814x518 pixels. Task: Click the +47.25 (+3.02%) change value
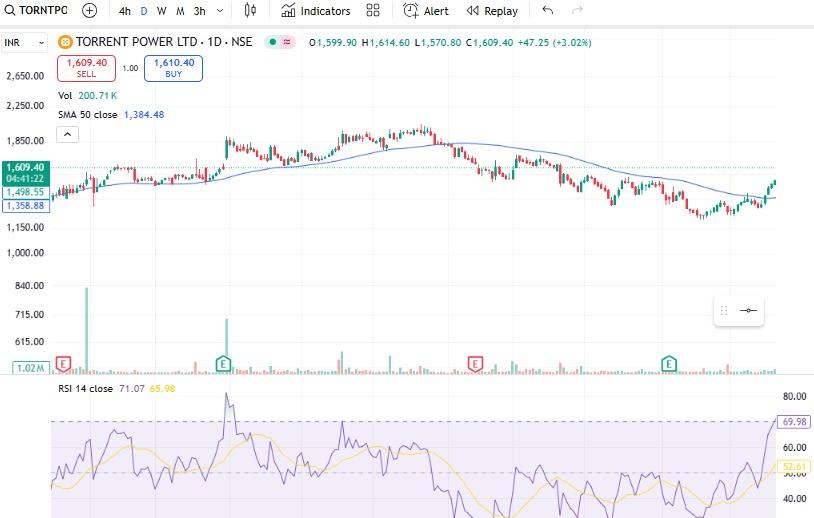coord(554,43)
